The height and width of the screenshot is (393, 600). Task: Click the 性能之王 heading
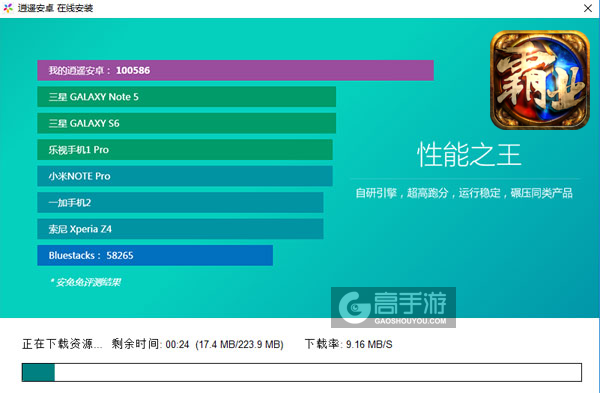469,155
